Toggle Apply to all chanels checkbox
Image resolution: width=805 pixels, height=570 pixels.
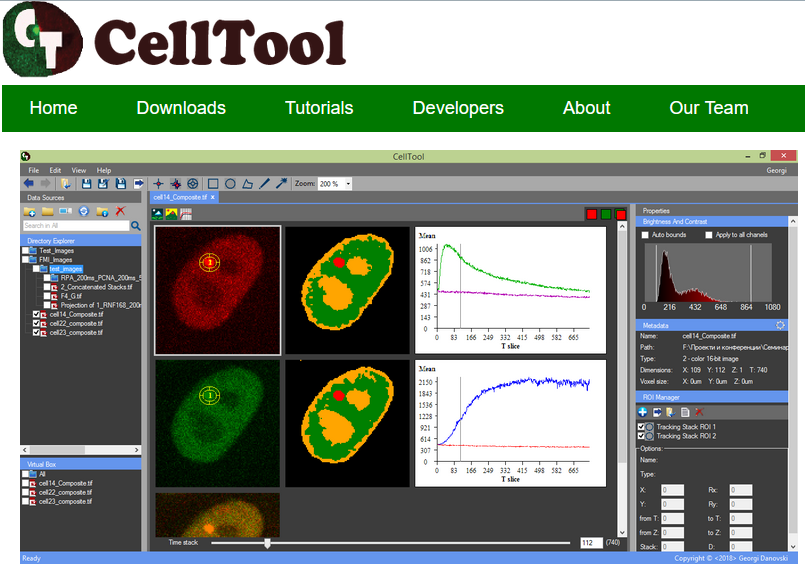point(709,235)
